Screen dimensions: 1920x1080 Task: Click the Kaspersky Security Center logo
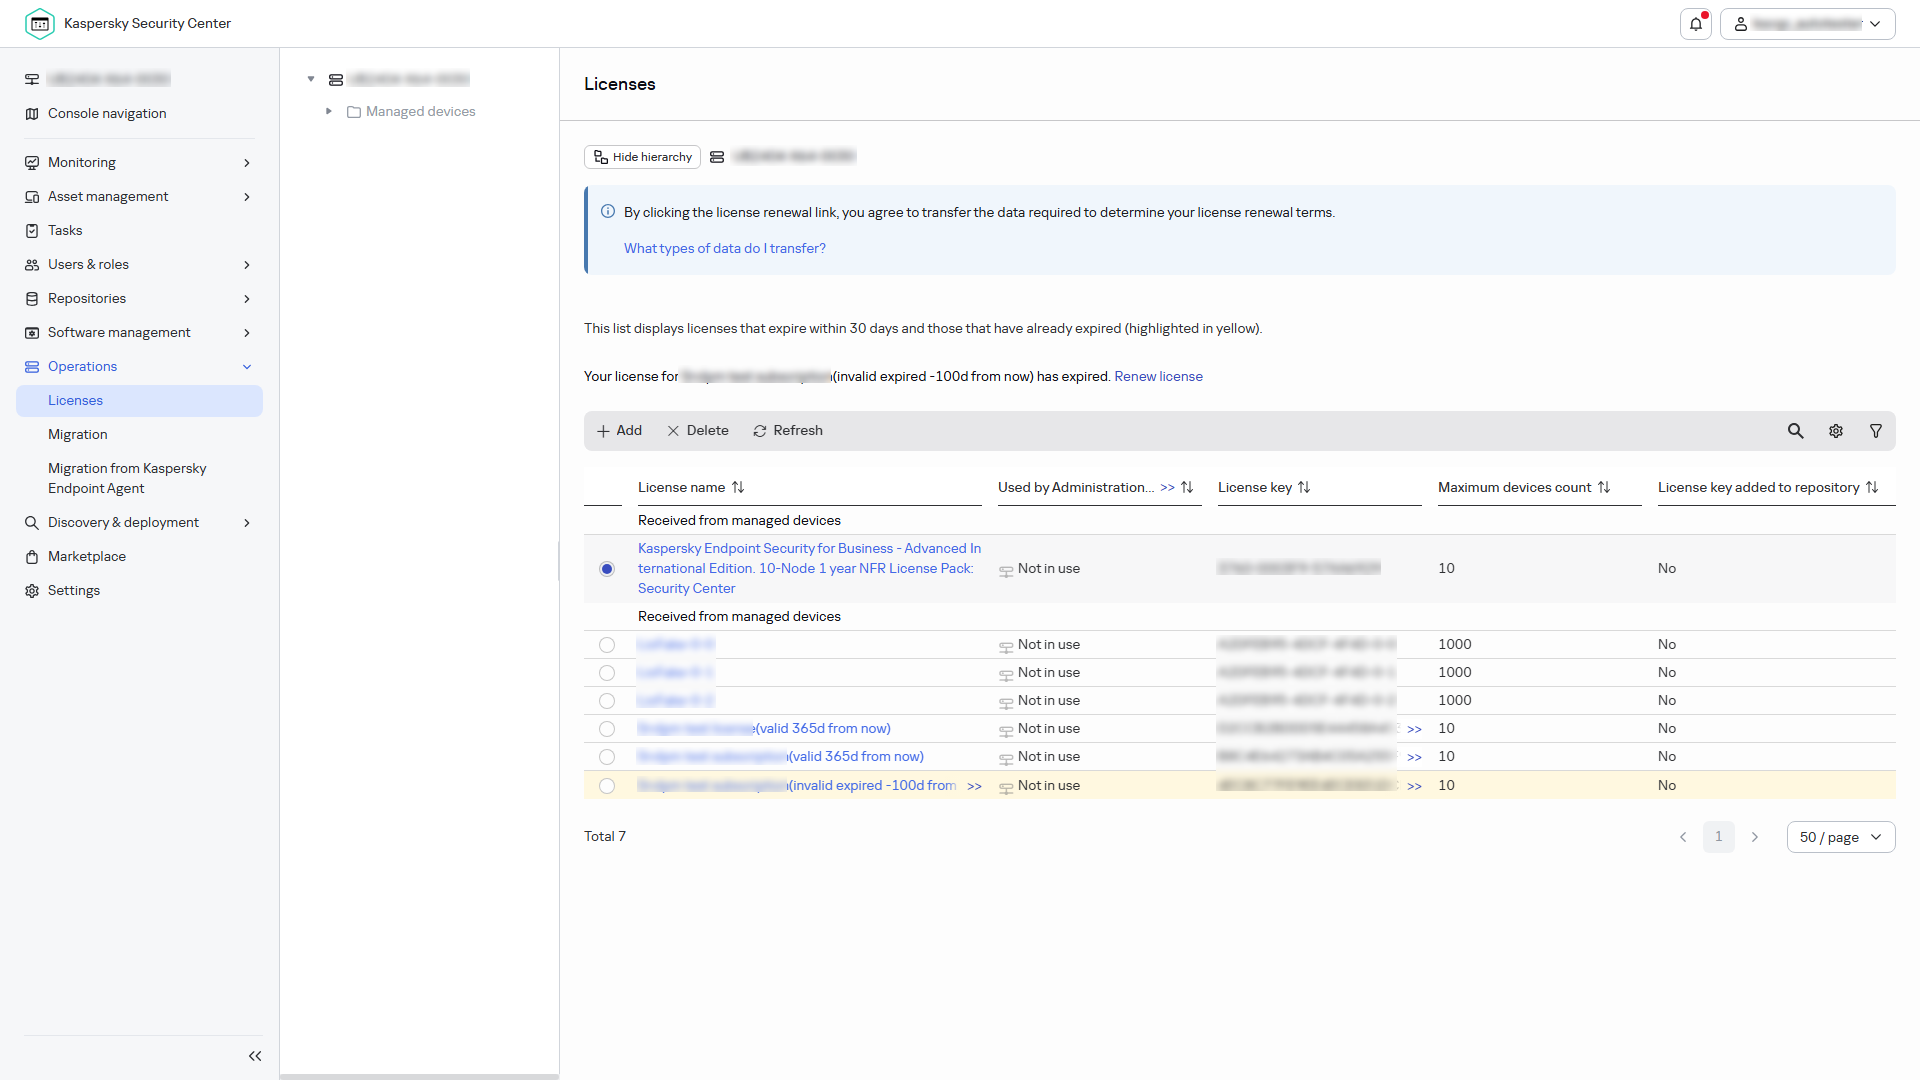pos(40,24)
